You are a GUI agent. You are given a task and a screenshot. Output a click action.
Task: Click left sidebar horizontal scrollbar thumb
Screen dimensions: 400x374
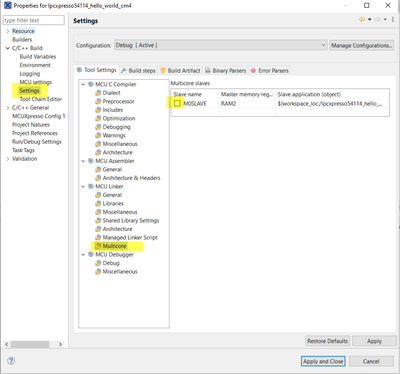30,344
